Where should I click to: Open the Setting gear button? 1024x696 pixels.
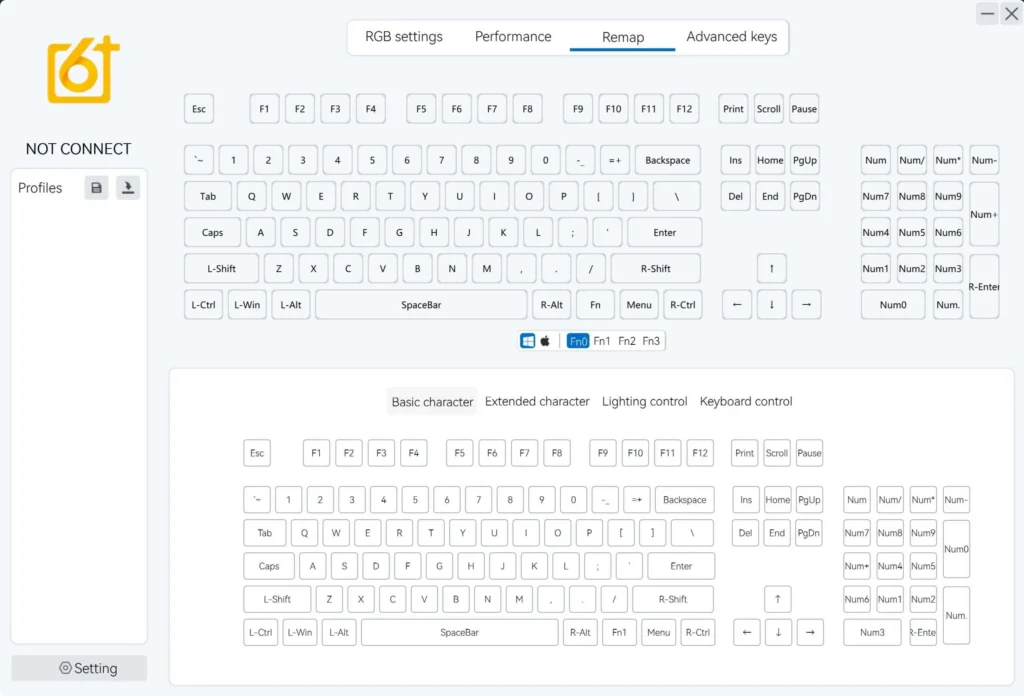[79, 668]
